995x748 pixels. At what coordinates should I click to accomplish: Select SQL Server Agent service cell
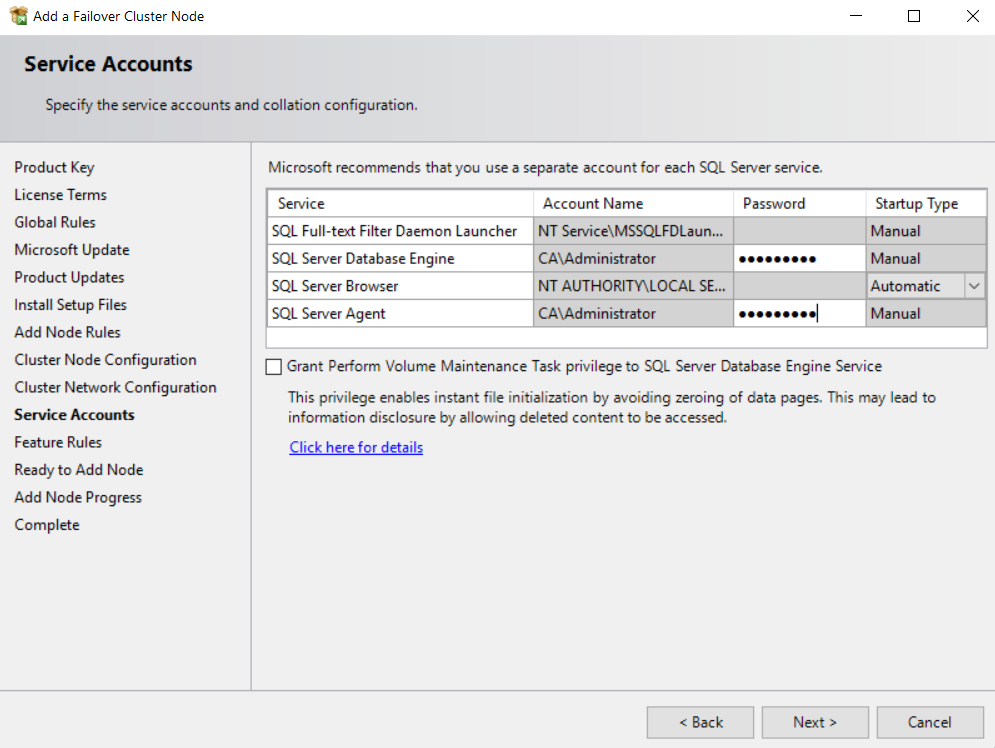[400, 313]
